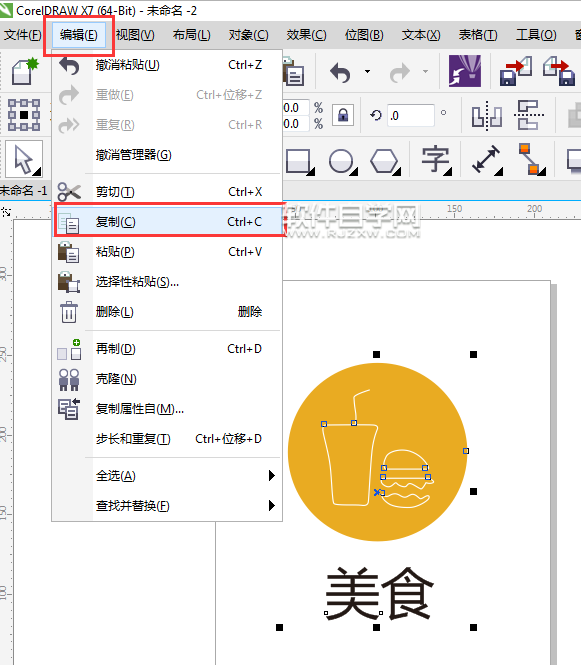This screenshot has height=665, width=581.
Task: Click the clone figures icon beside 克隆
Action: point(69,379)
